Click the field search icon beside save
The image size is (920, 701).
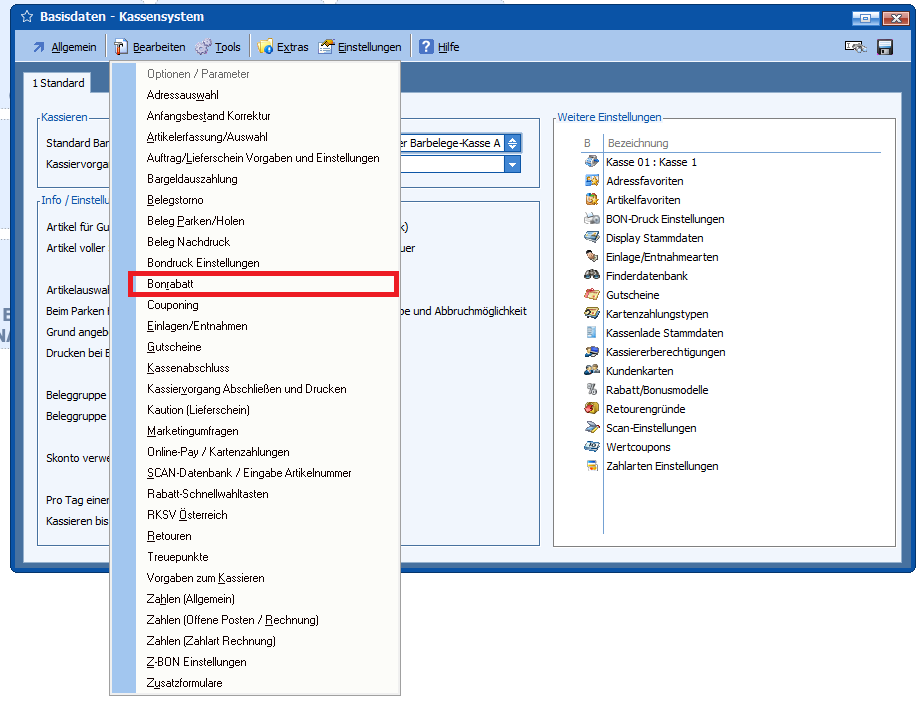click(x=855, y=47)
